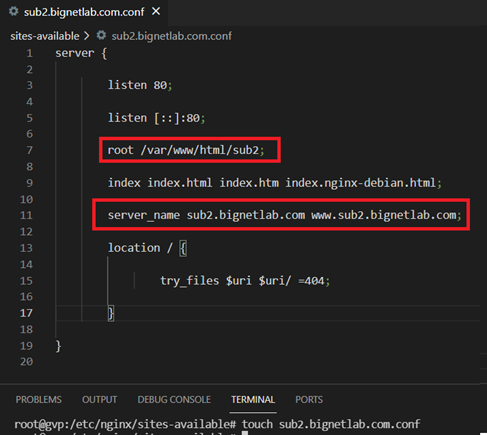Open the PORTS panel tab
This screenshot has height=435, width=487.
(x=309, y=399)
